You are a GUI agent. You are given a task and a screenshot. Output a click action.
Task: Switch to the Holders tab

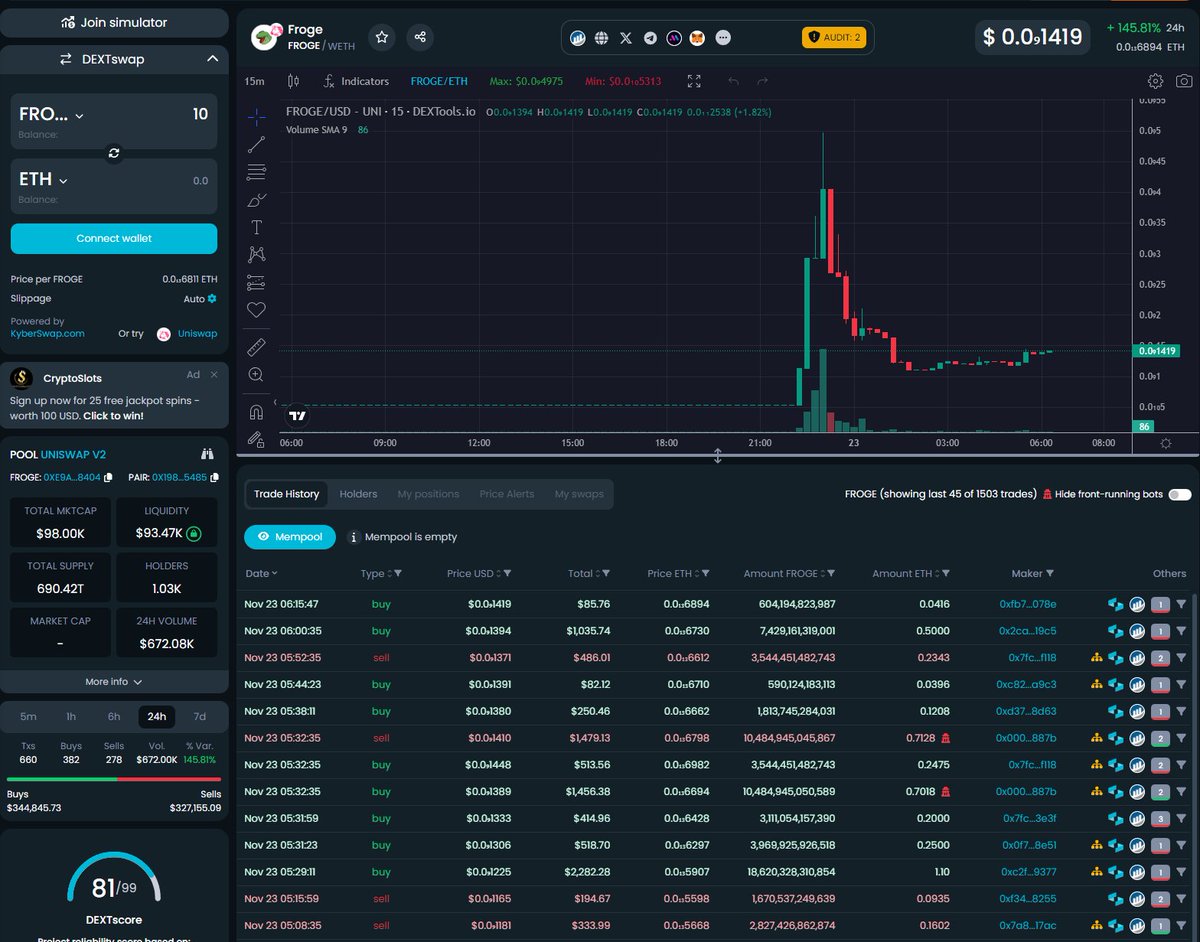point(358,494)
